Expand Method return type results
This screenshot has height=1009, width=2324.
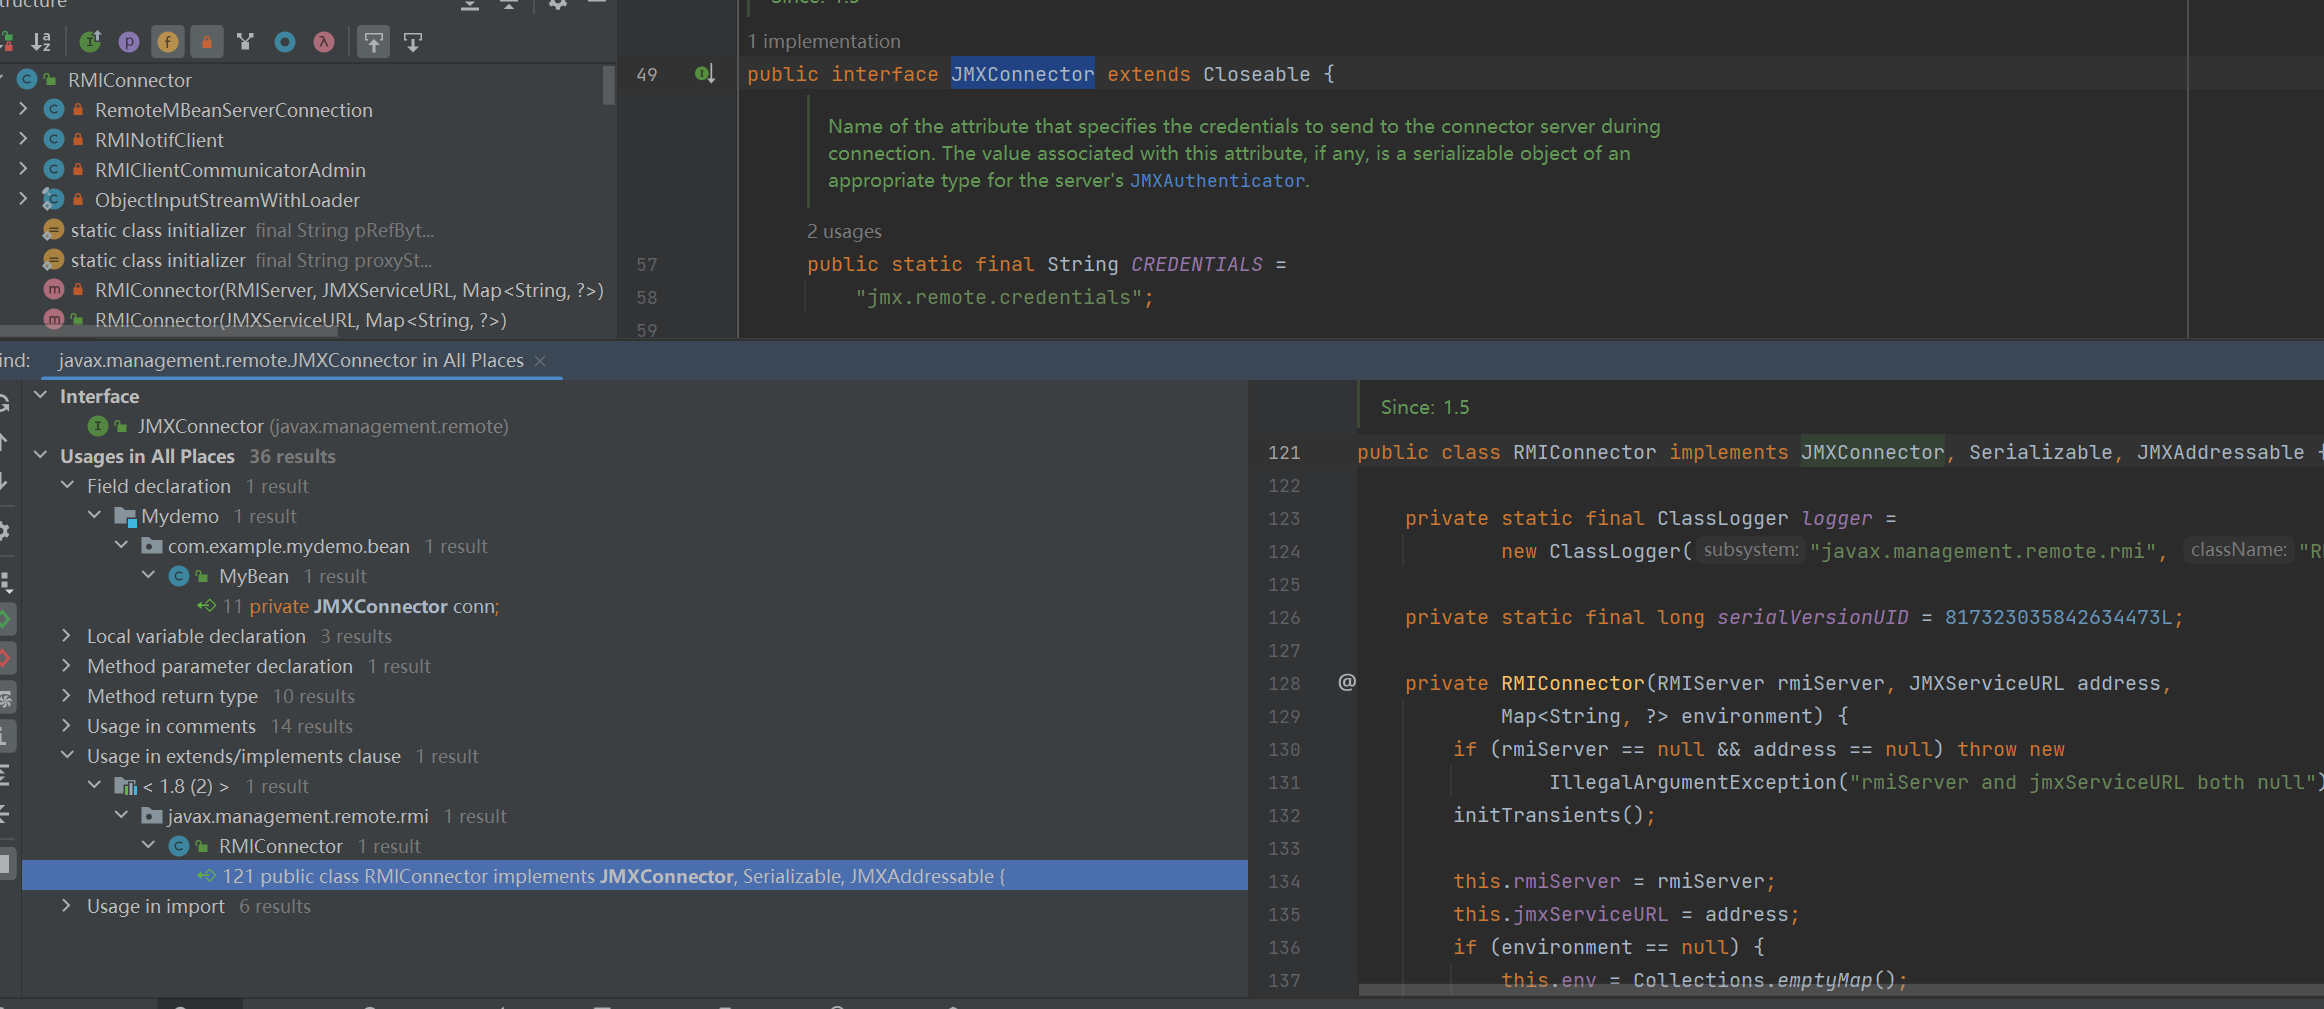click(x=68, y=696)
